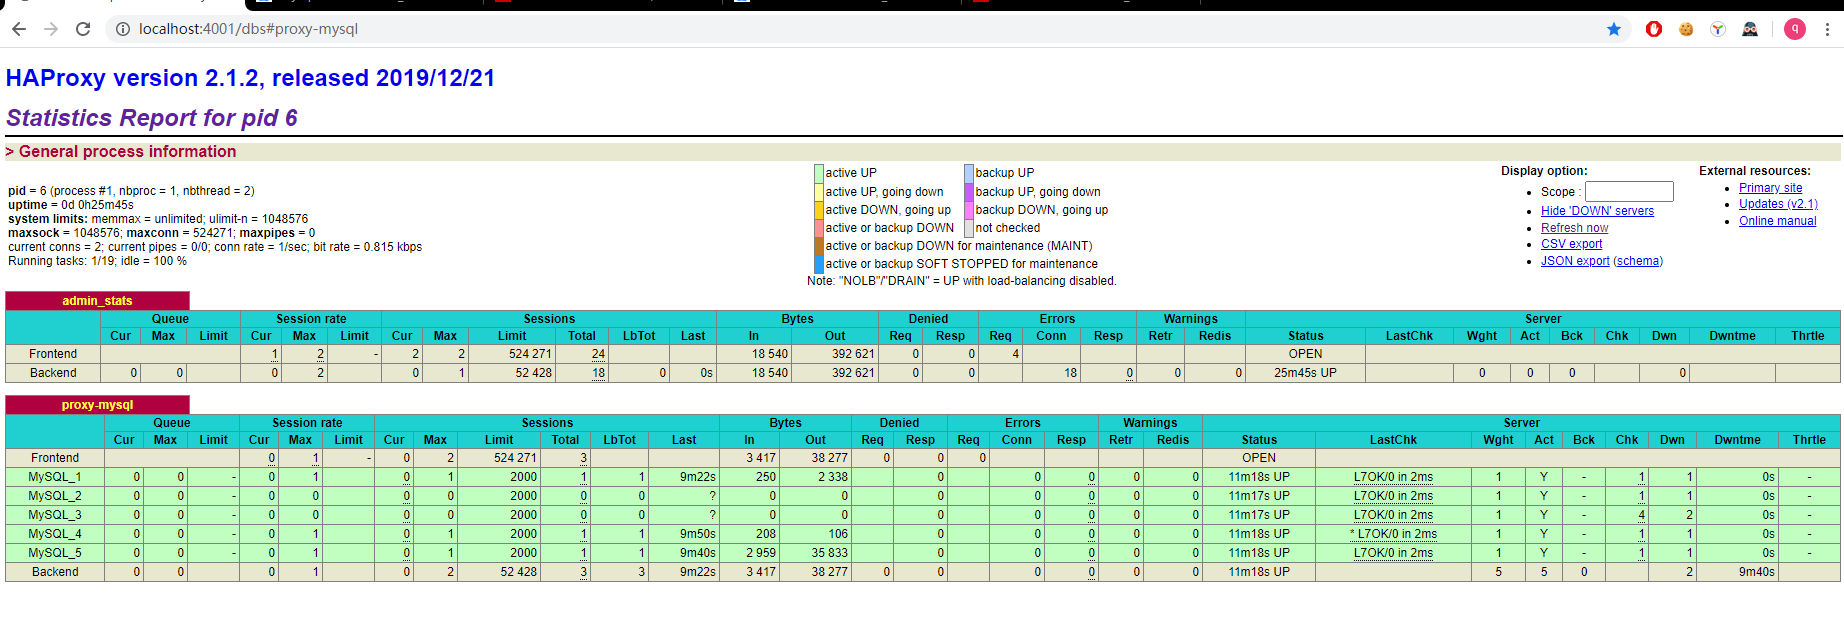Click the proxy-mysql table title
This screenshot has height=621, width=1844.
tap(97, 405)
